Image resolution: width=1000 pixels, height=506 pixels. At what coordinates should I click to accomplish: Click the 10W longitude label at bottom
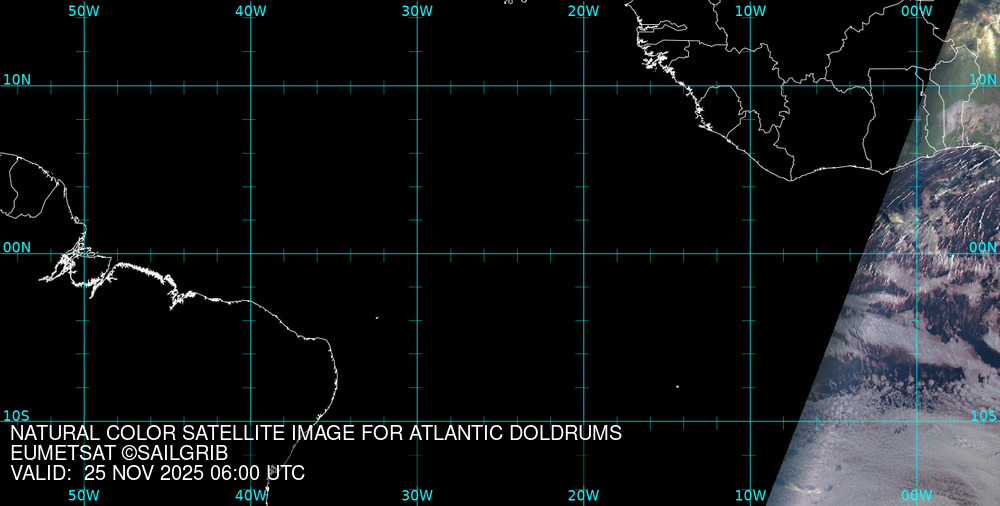coord(750,495)
